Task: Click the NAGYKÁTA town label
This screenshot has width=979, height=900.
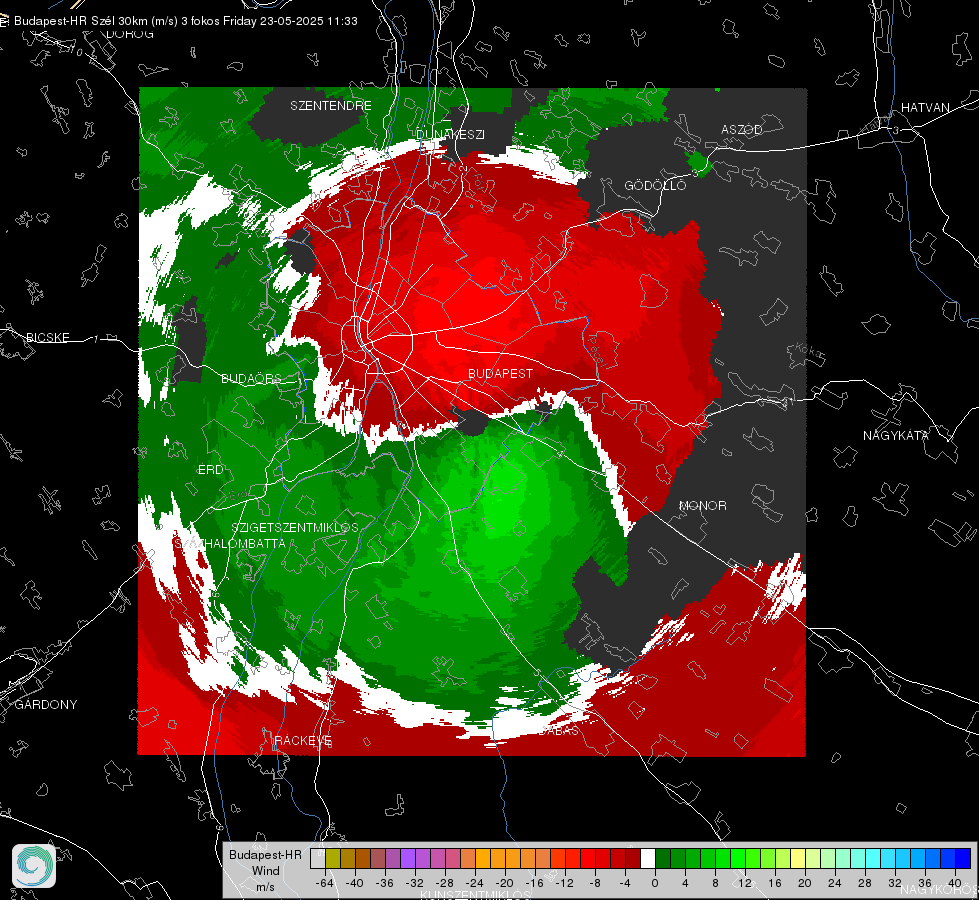Action: [x=895, y=435]
